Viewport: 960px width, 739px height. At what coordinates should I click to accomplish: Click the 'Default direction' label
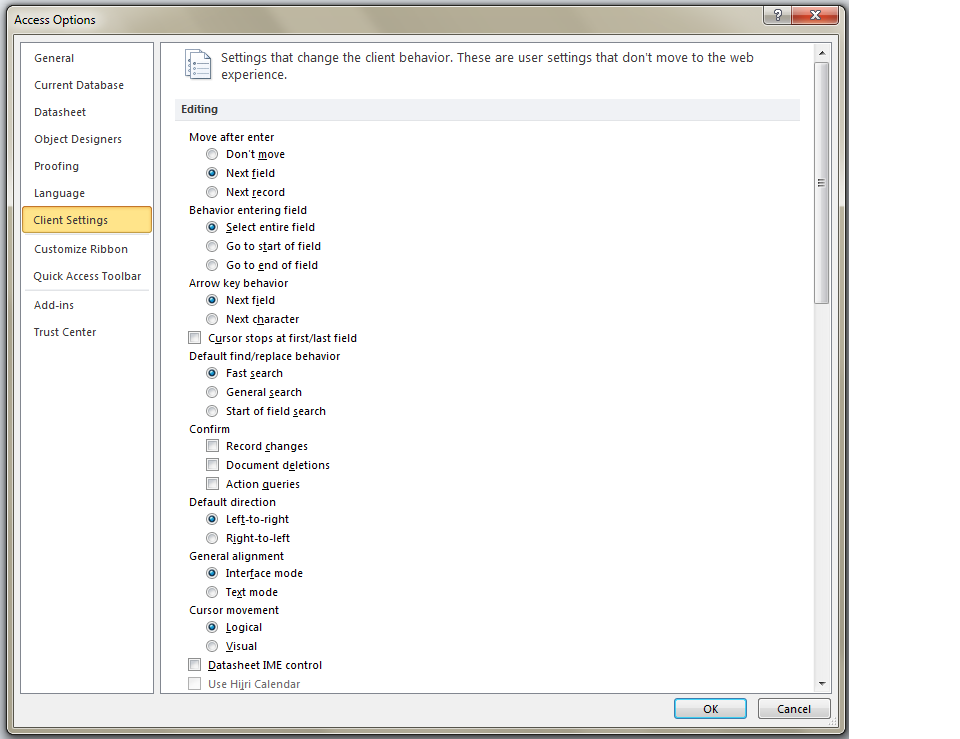[x=233, y=502]
